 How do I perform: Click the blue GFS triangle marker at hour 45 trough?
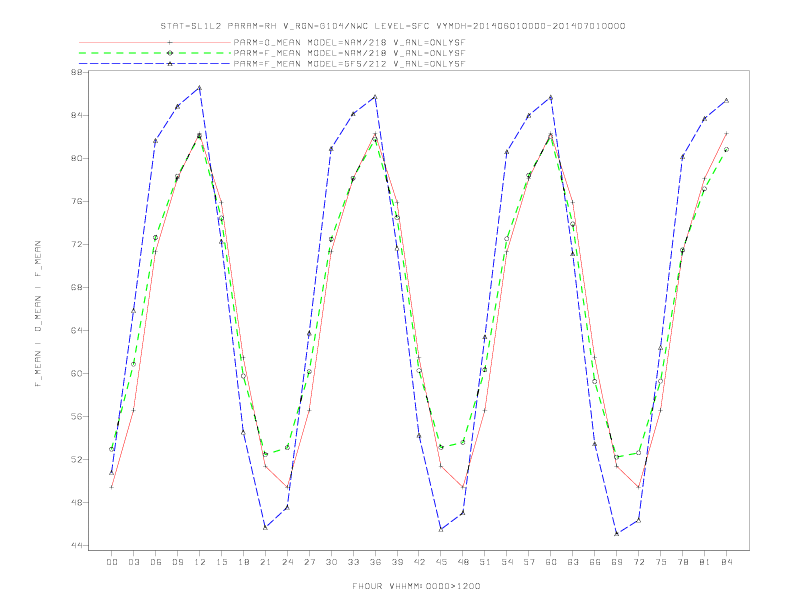(x=441, y=529)
